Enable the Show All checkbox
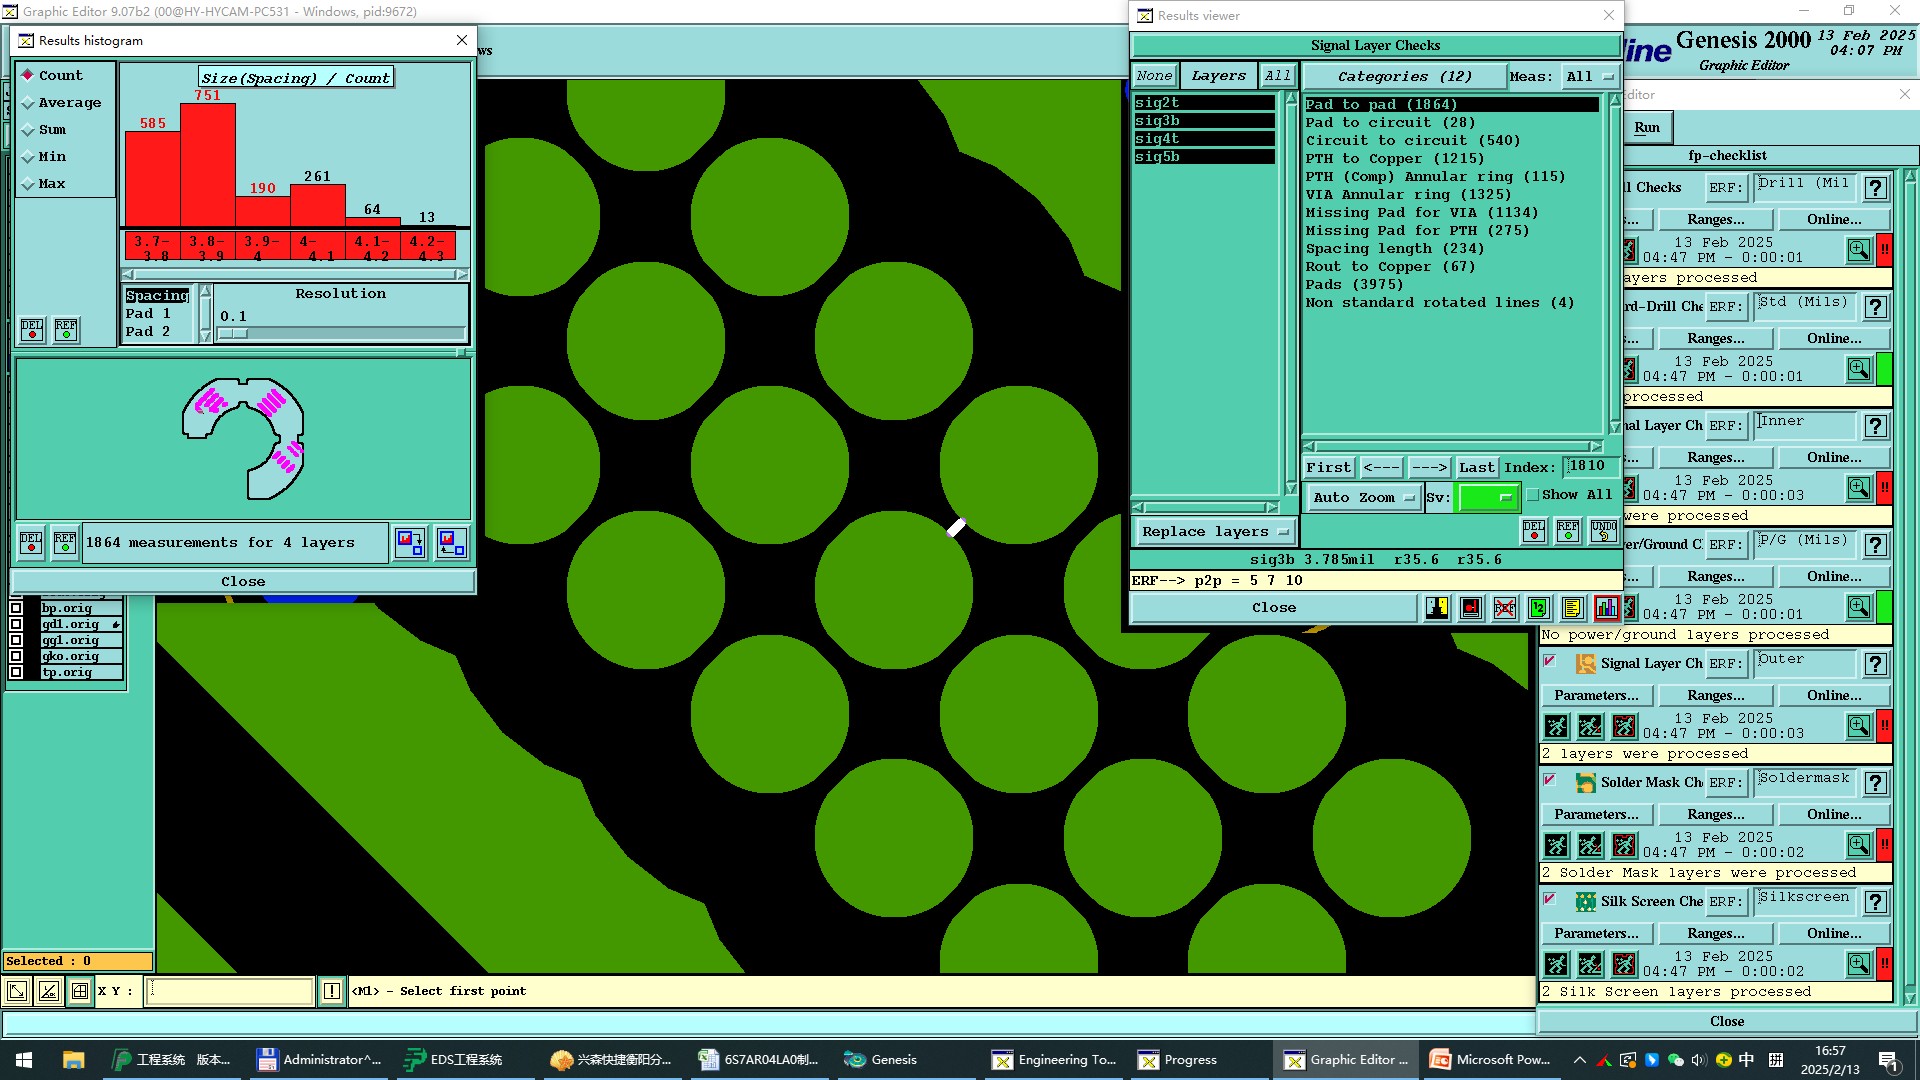1920x1080 pixels. (1533, 495)
